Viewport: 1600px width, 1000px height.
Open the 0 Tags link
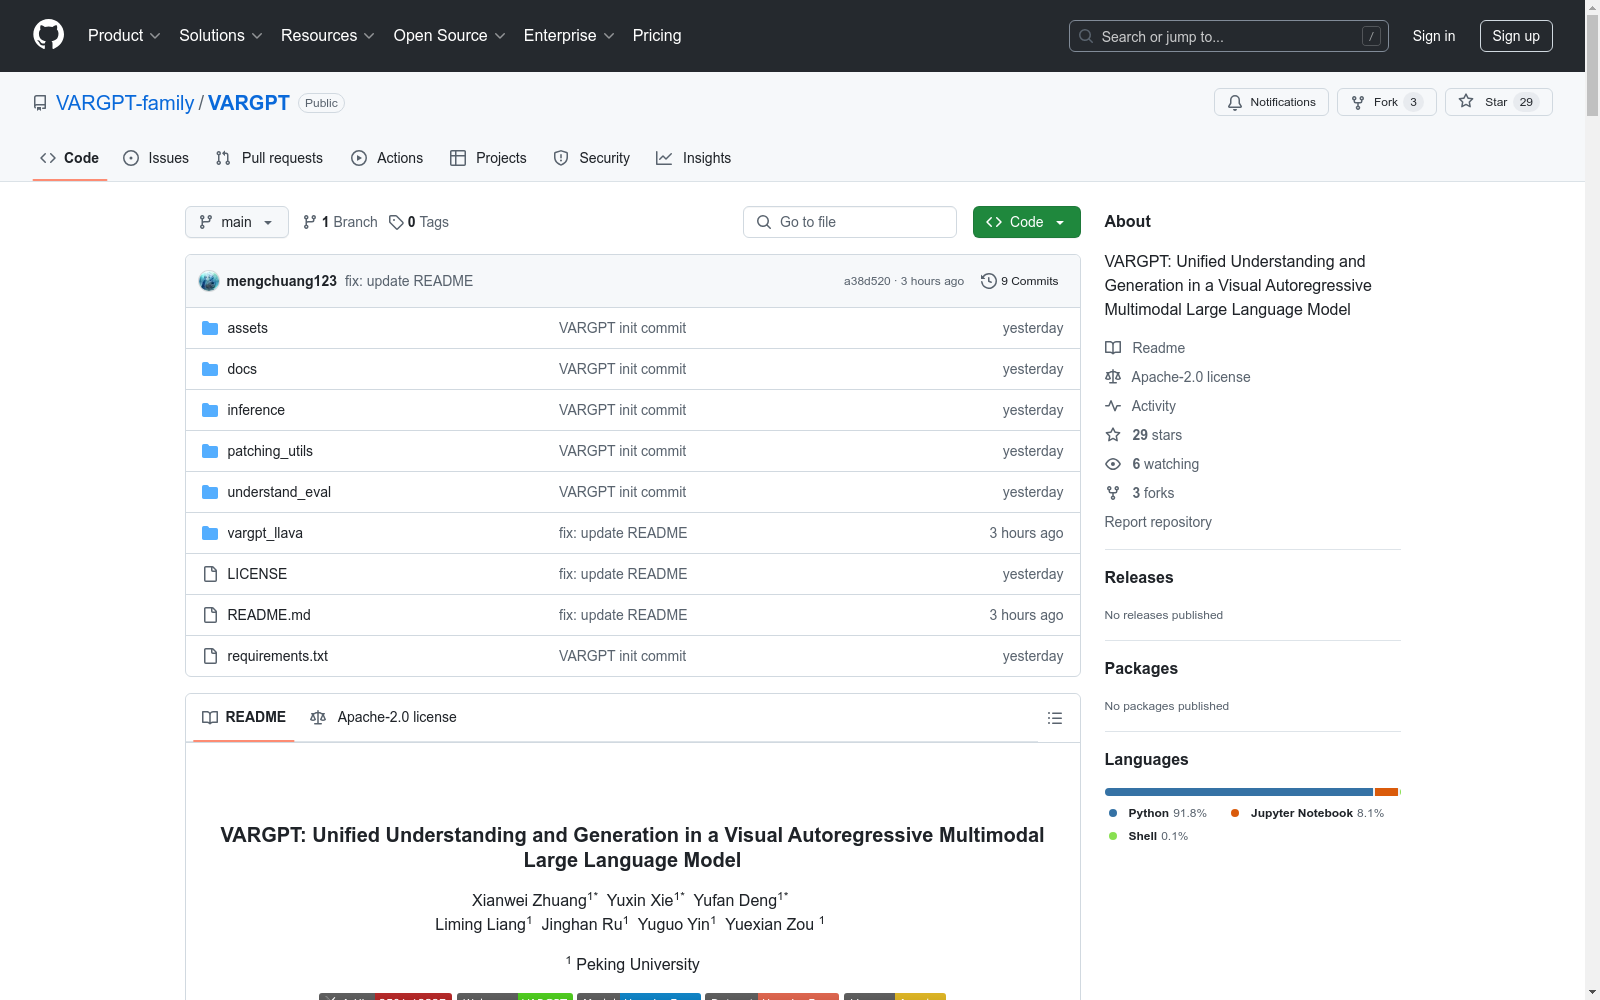click(419, 222)
